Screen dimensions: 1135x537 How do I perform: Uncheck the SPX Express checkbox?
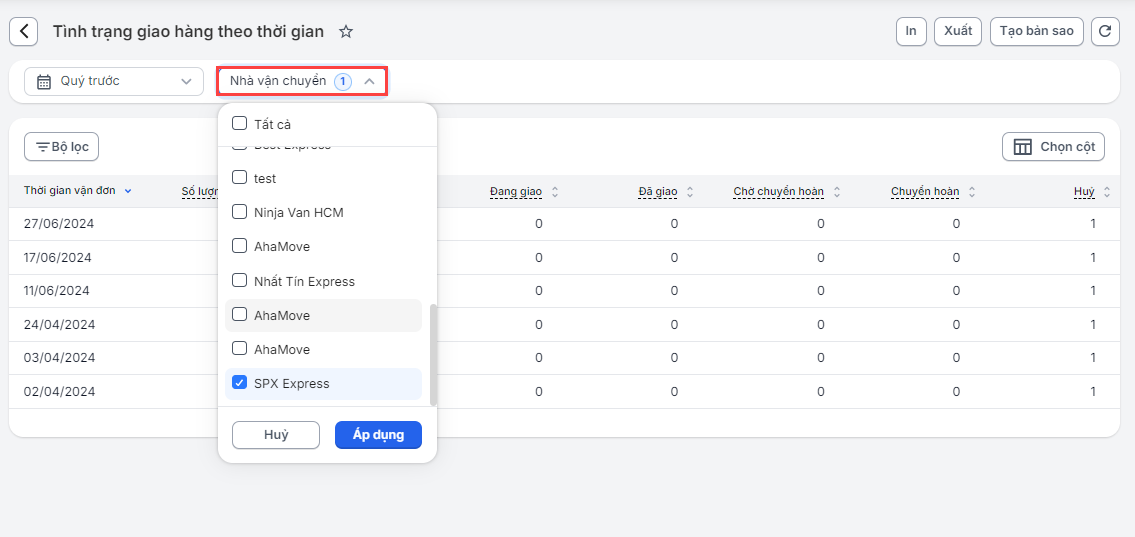(x=240, y=383)
